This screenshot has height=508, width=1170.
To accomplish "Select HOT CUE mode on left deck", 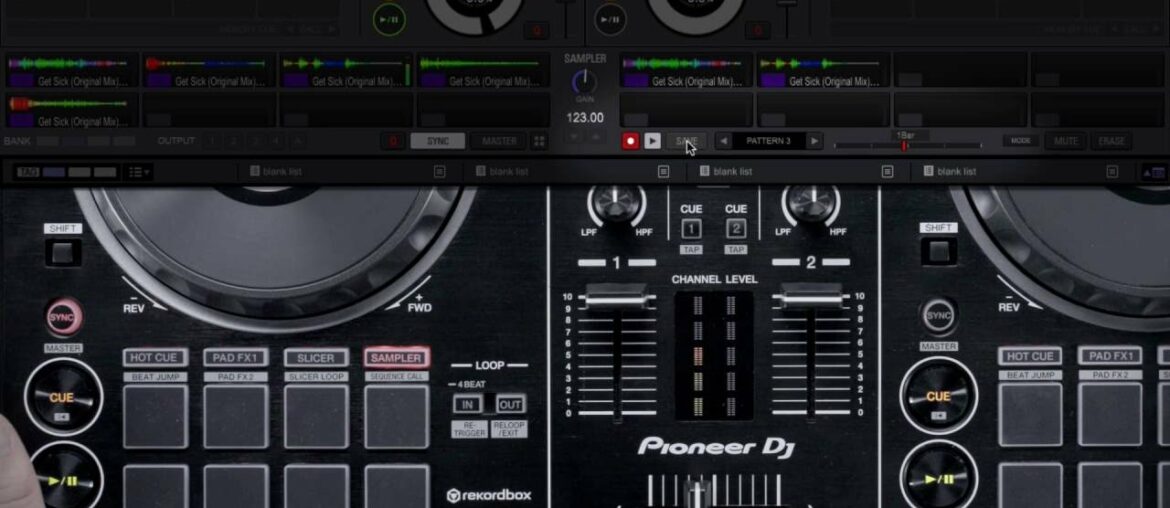I will pos(155,358).
